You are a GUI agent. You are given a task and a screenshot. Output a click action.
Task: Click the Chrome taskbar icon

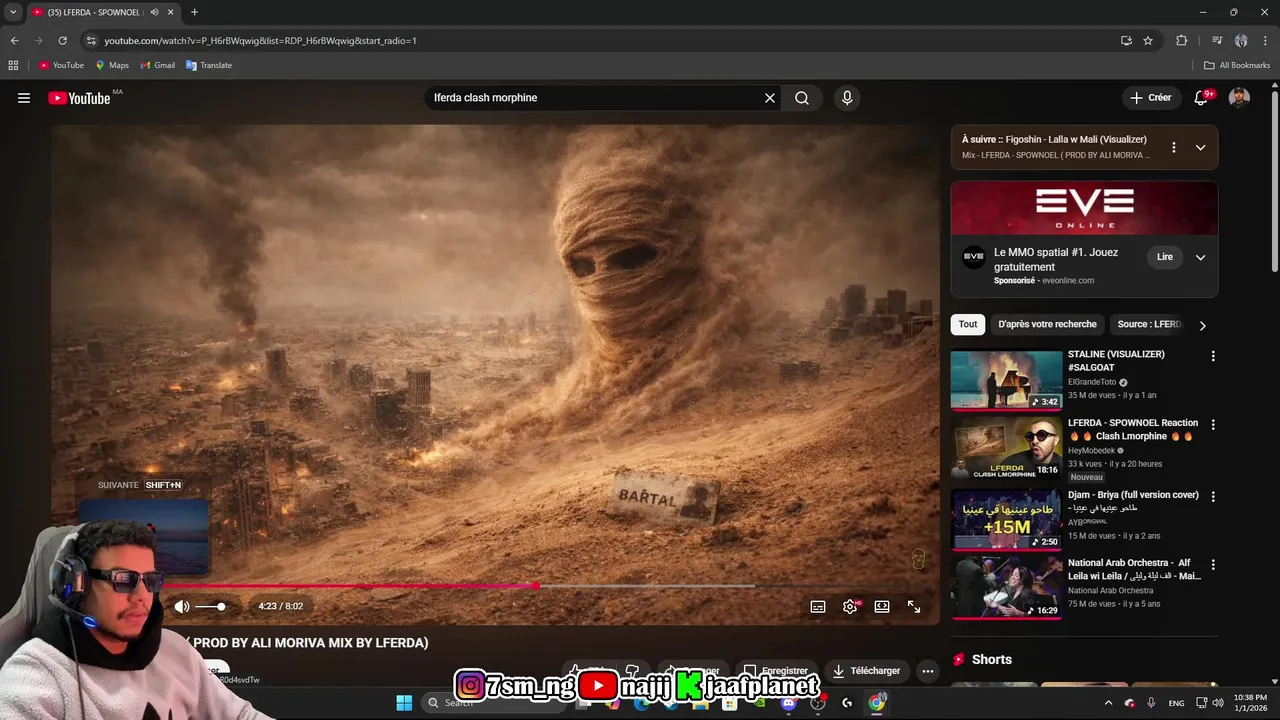(877, 703)
